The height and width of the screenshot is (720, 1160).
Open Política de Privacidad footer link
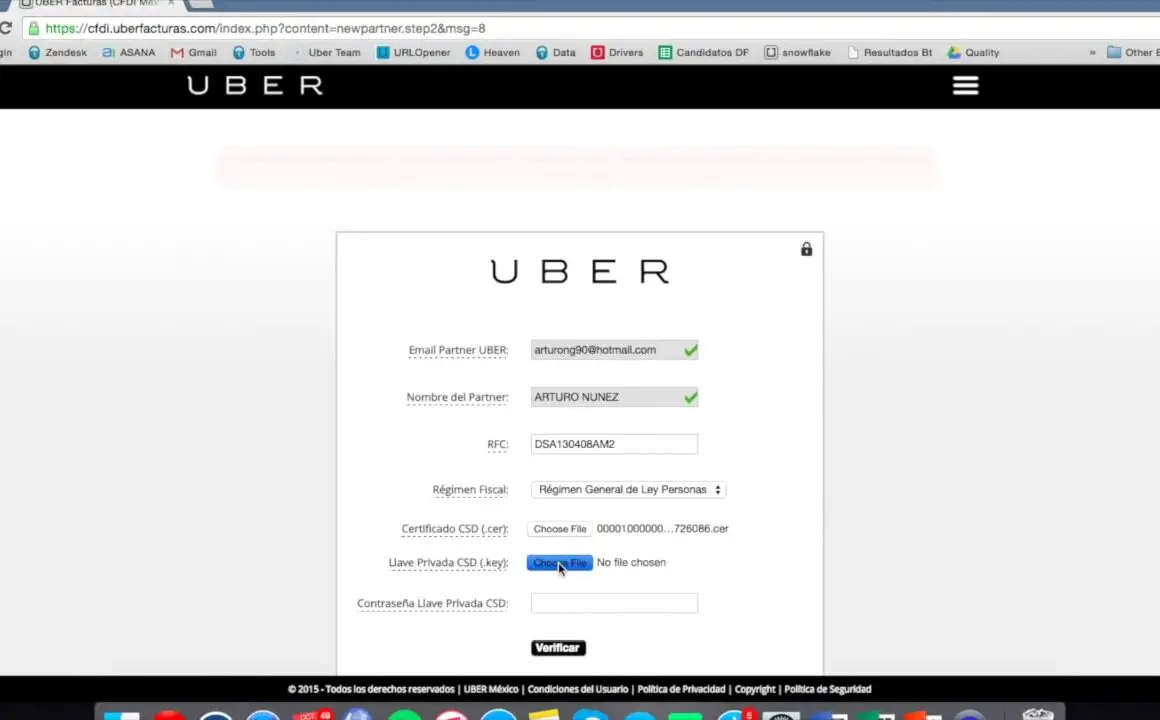pyautogui.click(x=681, y=689)
